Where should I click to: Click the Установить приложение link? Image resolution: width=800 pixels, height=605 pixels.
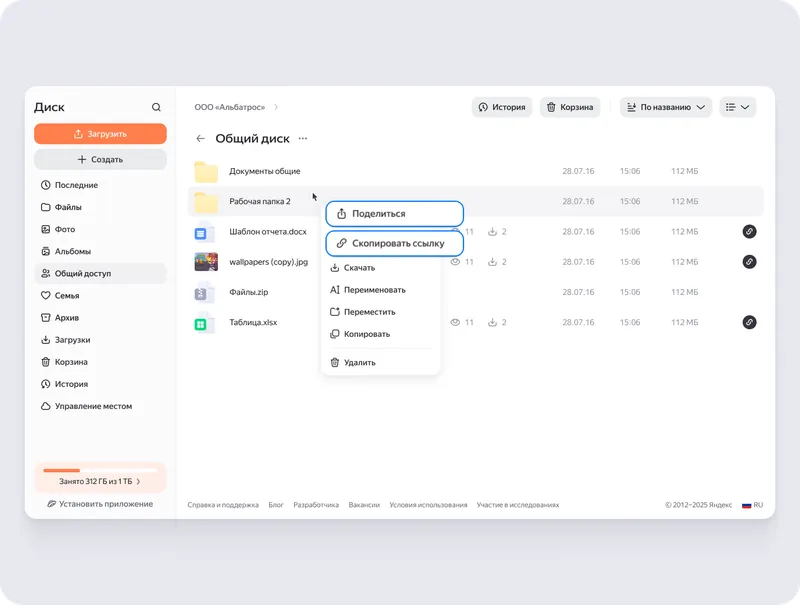pyautogui.click(x=101, y=504)
